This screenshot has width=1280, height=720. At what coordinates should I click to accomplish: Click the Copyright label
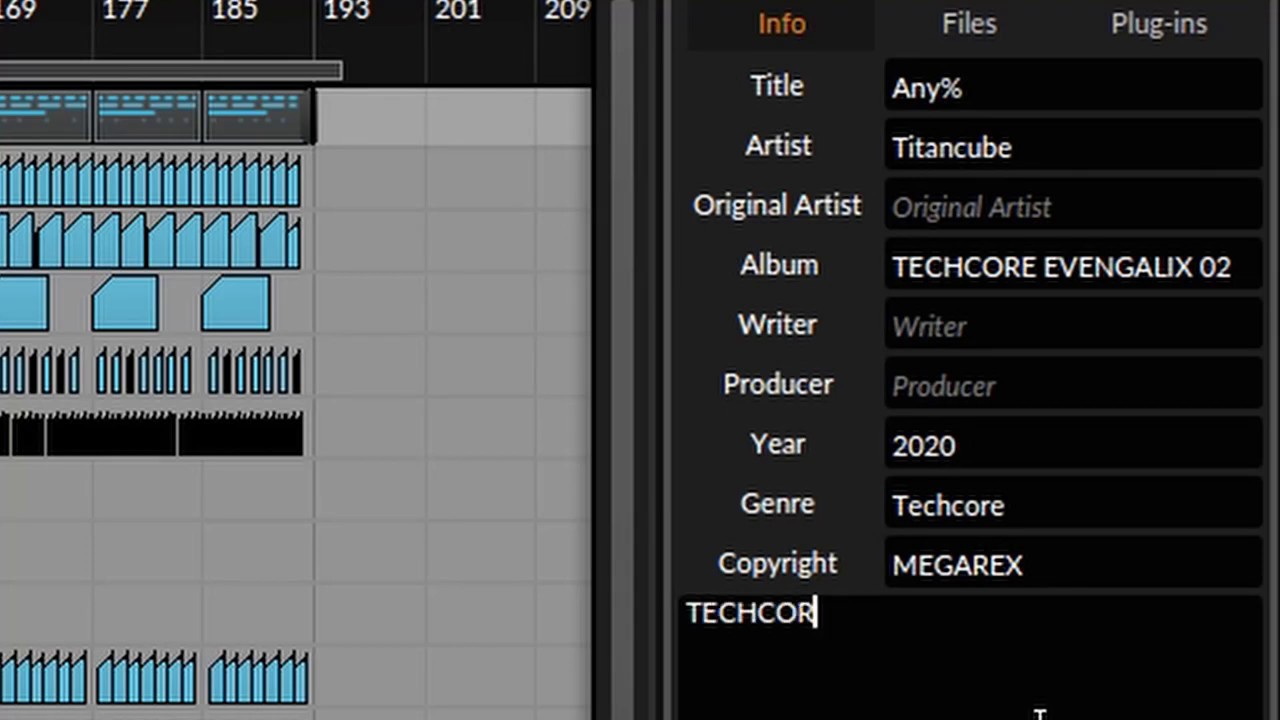[x=777, y=564]
